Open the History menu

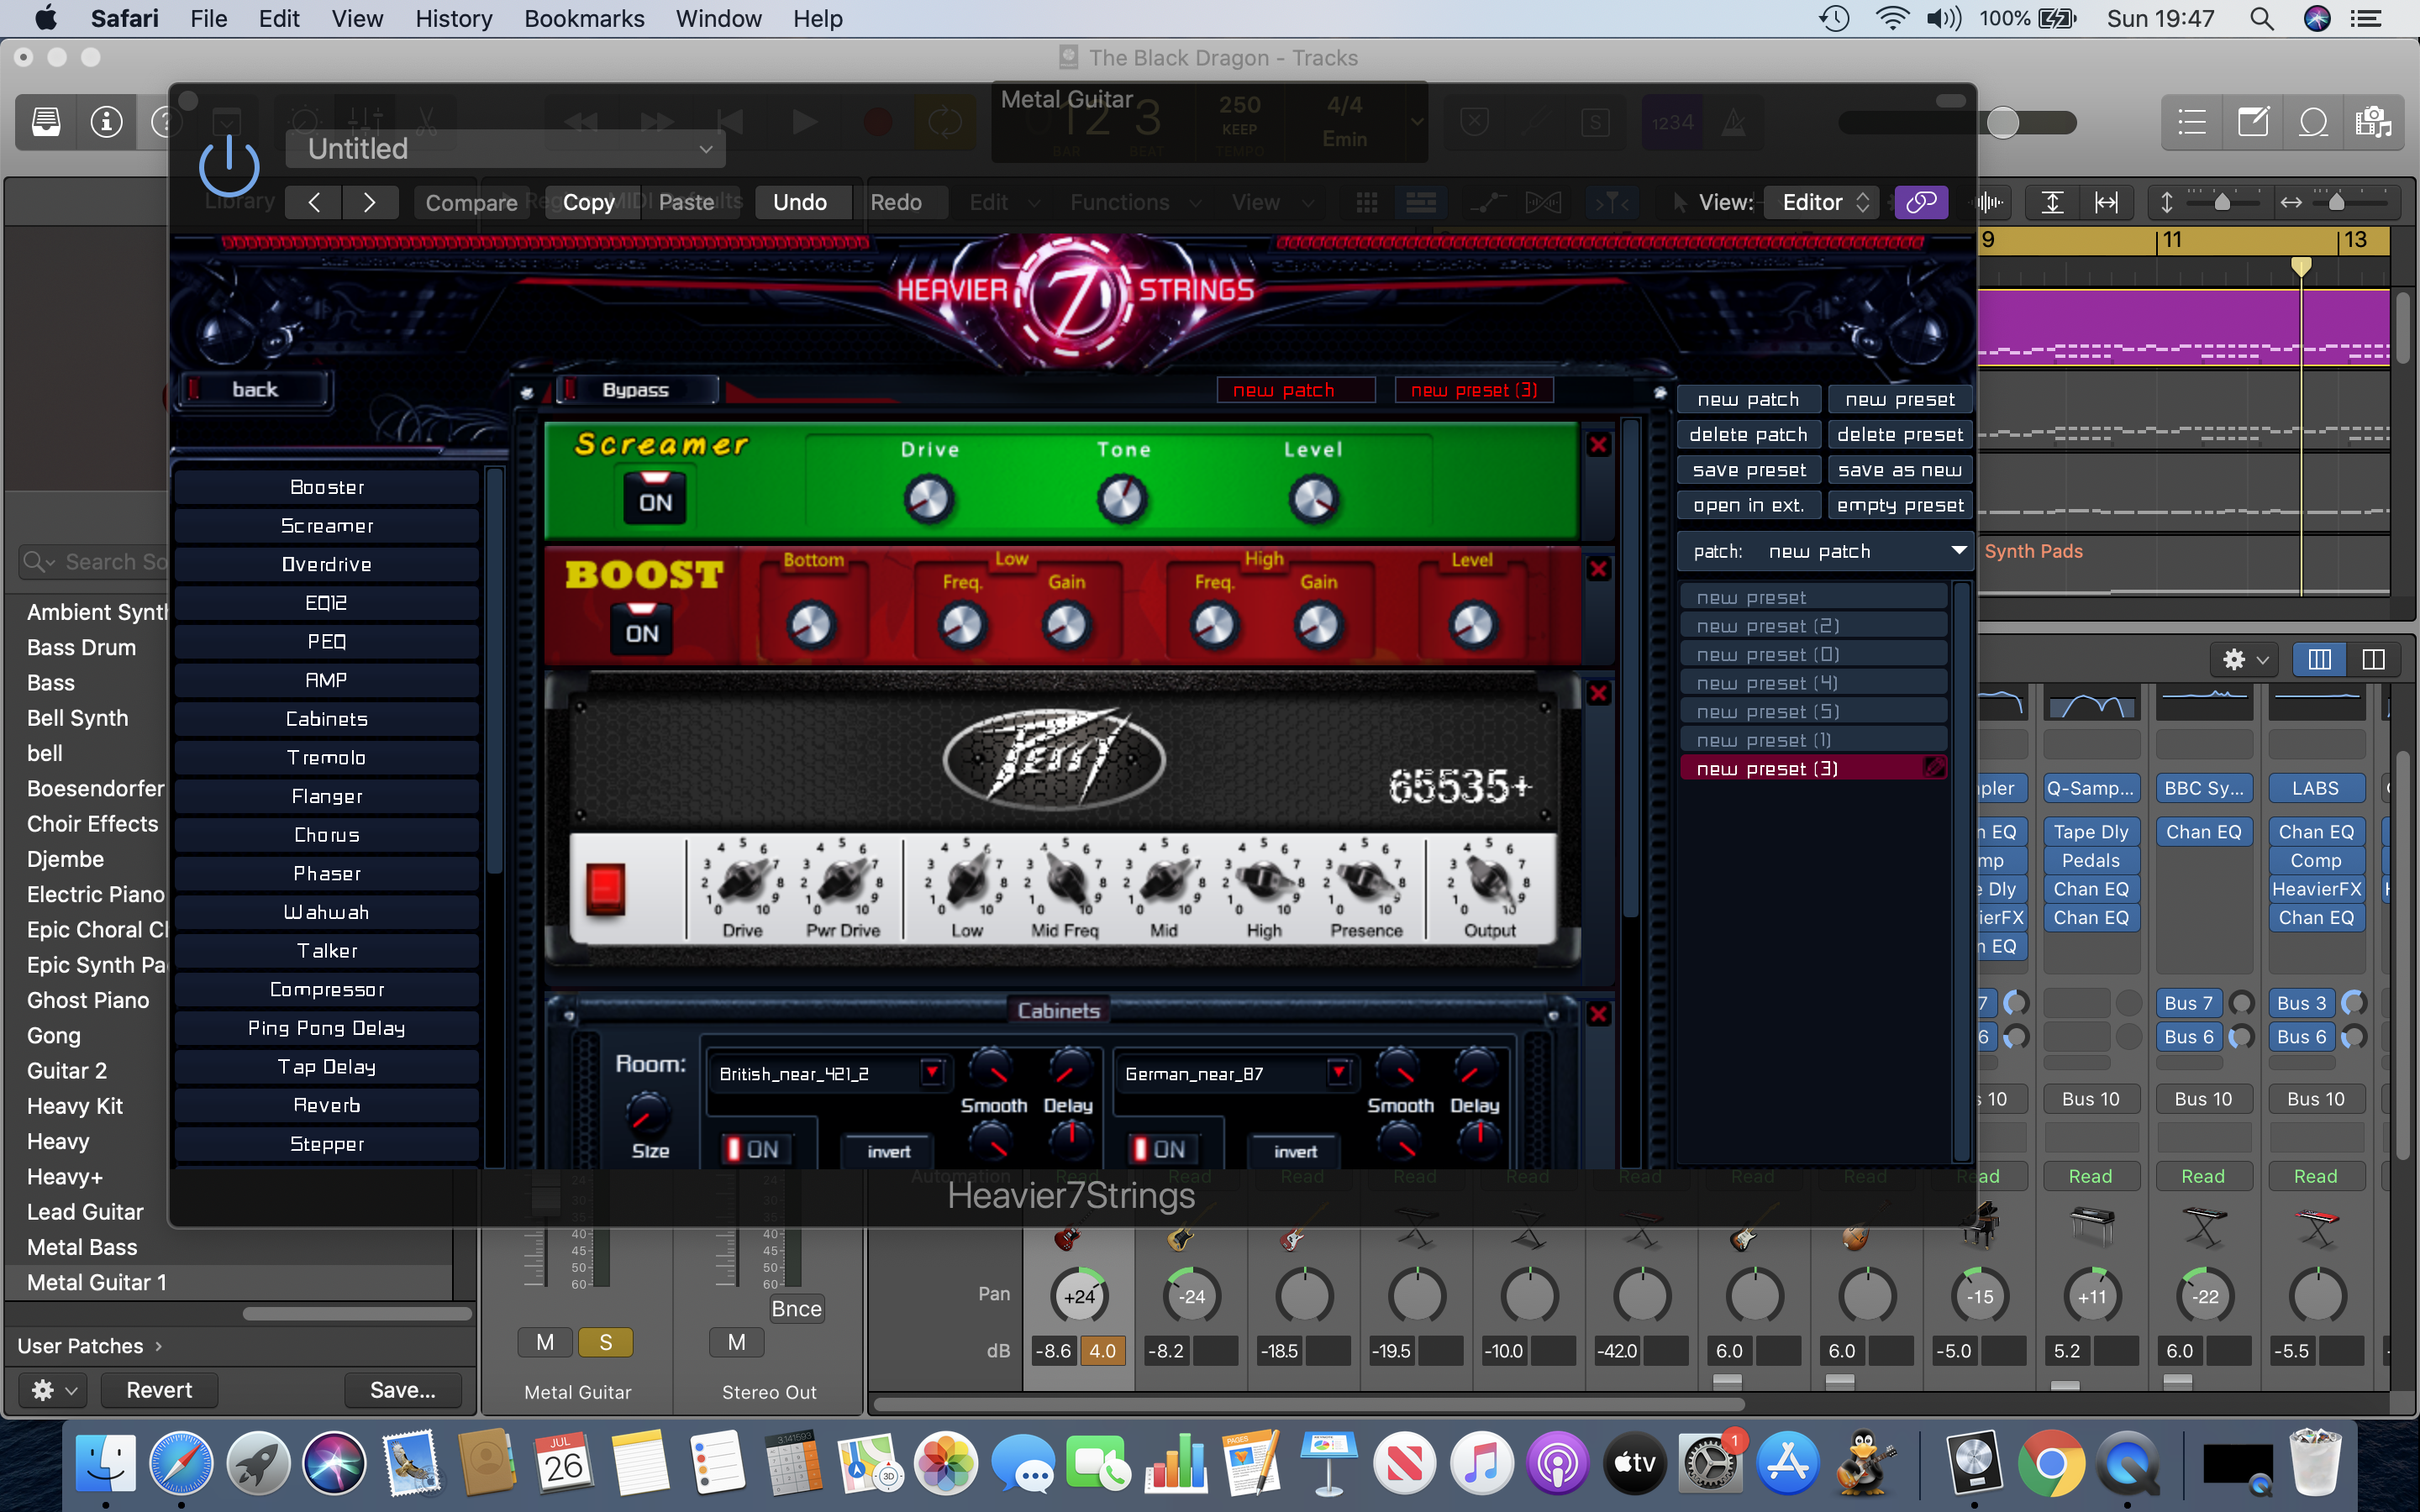(x=453, y=18)
